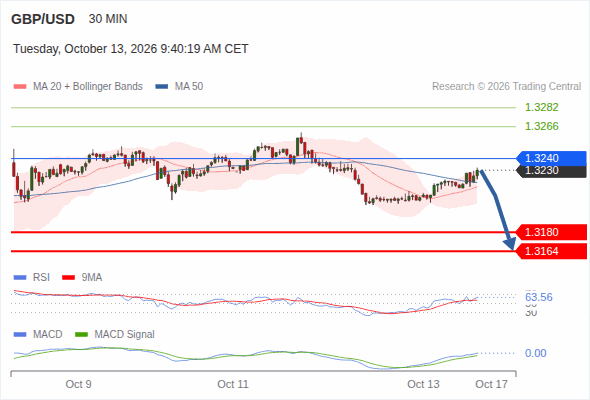Click the MACD blue legend swatch

[x=20, y=335]
